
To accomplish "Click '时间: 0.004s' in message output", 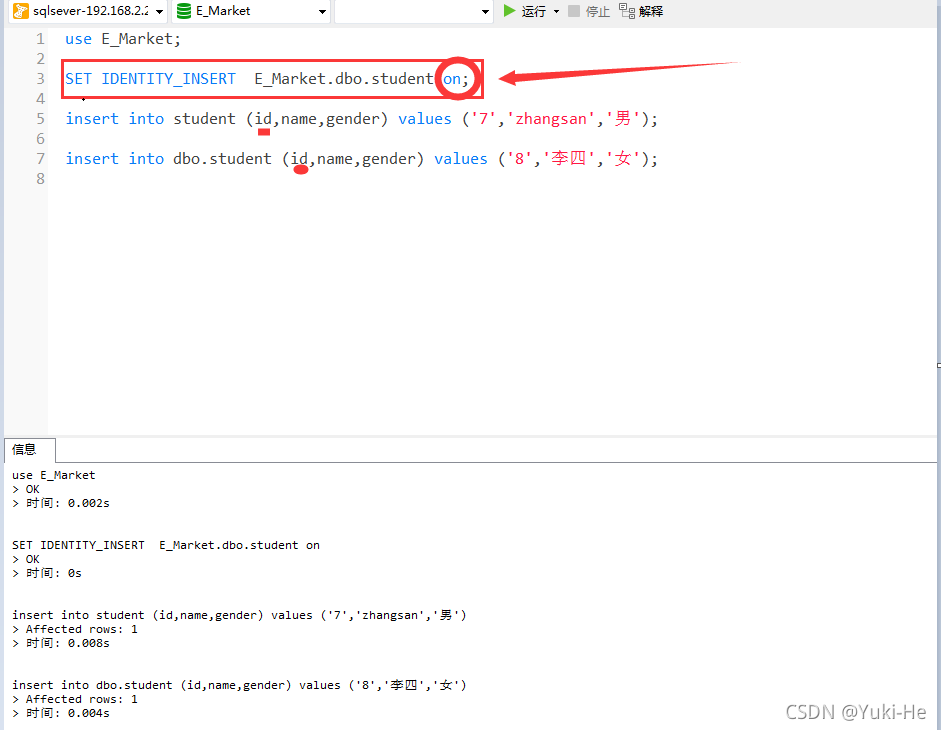I will coord(67,713).
